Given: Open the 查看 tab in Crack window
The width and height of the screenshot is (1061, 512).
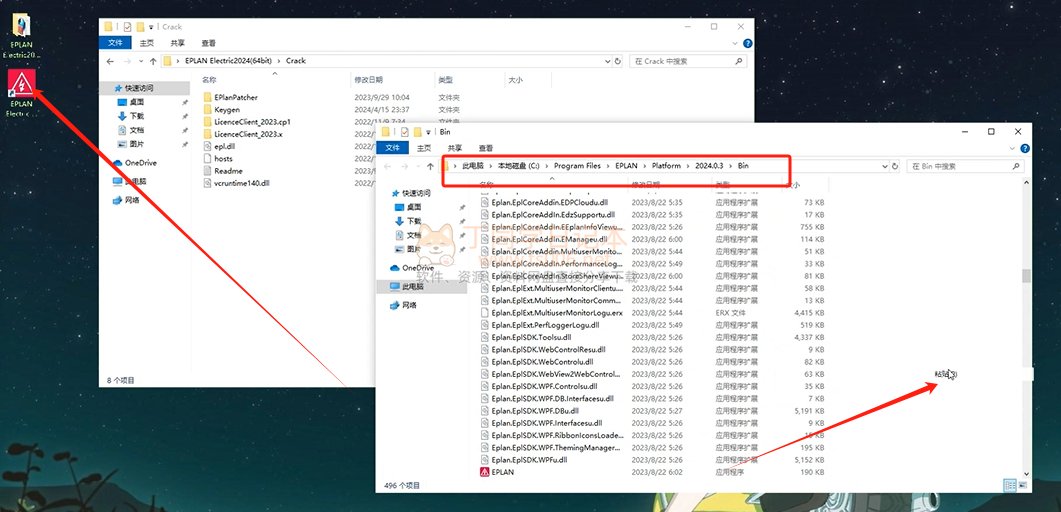Looking at the screenshot, I should (x=208, y=43).
